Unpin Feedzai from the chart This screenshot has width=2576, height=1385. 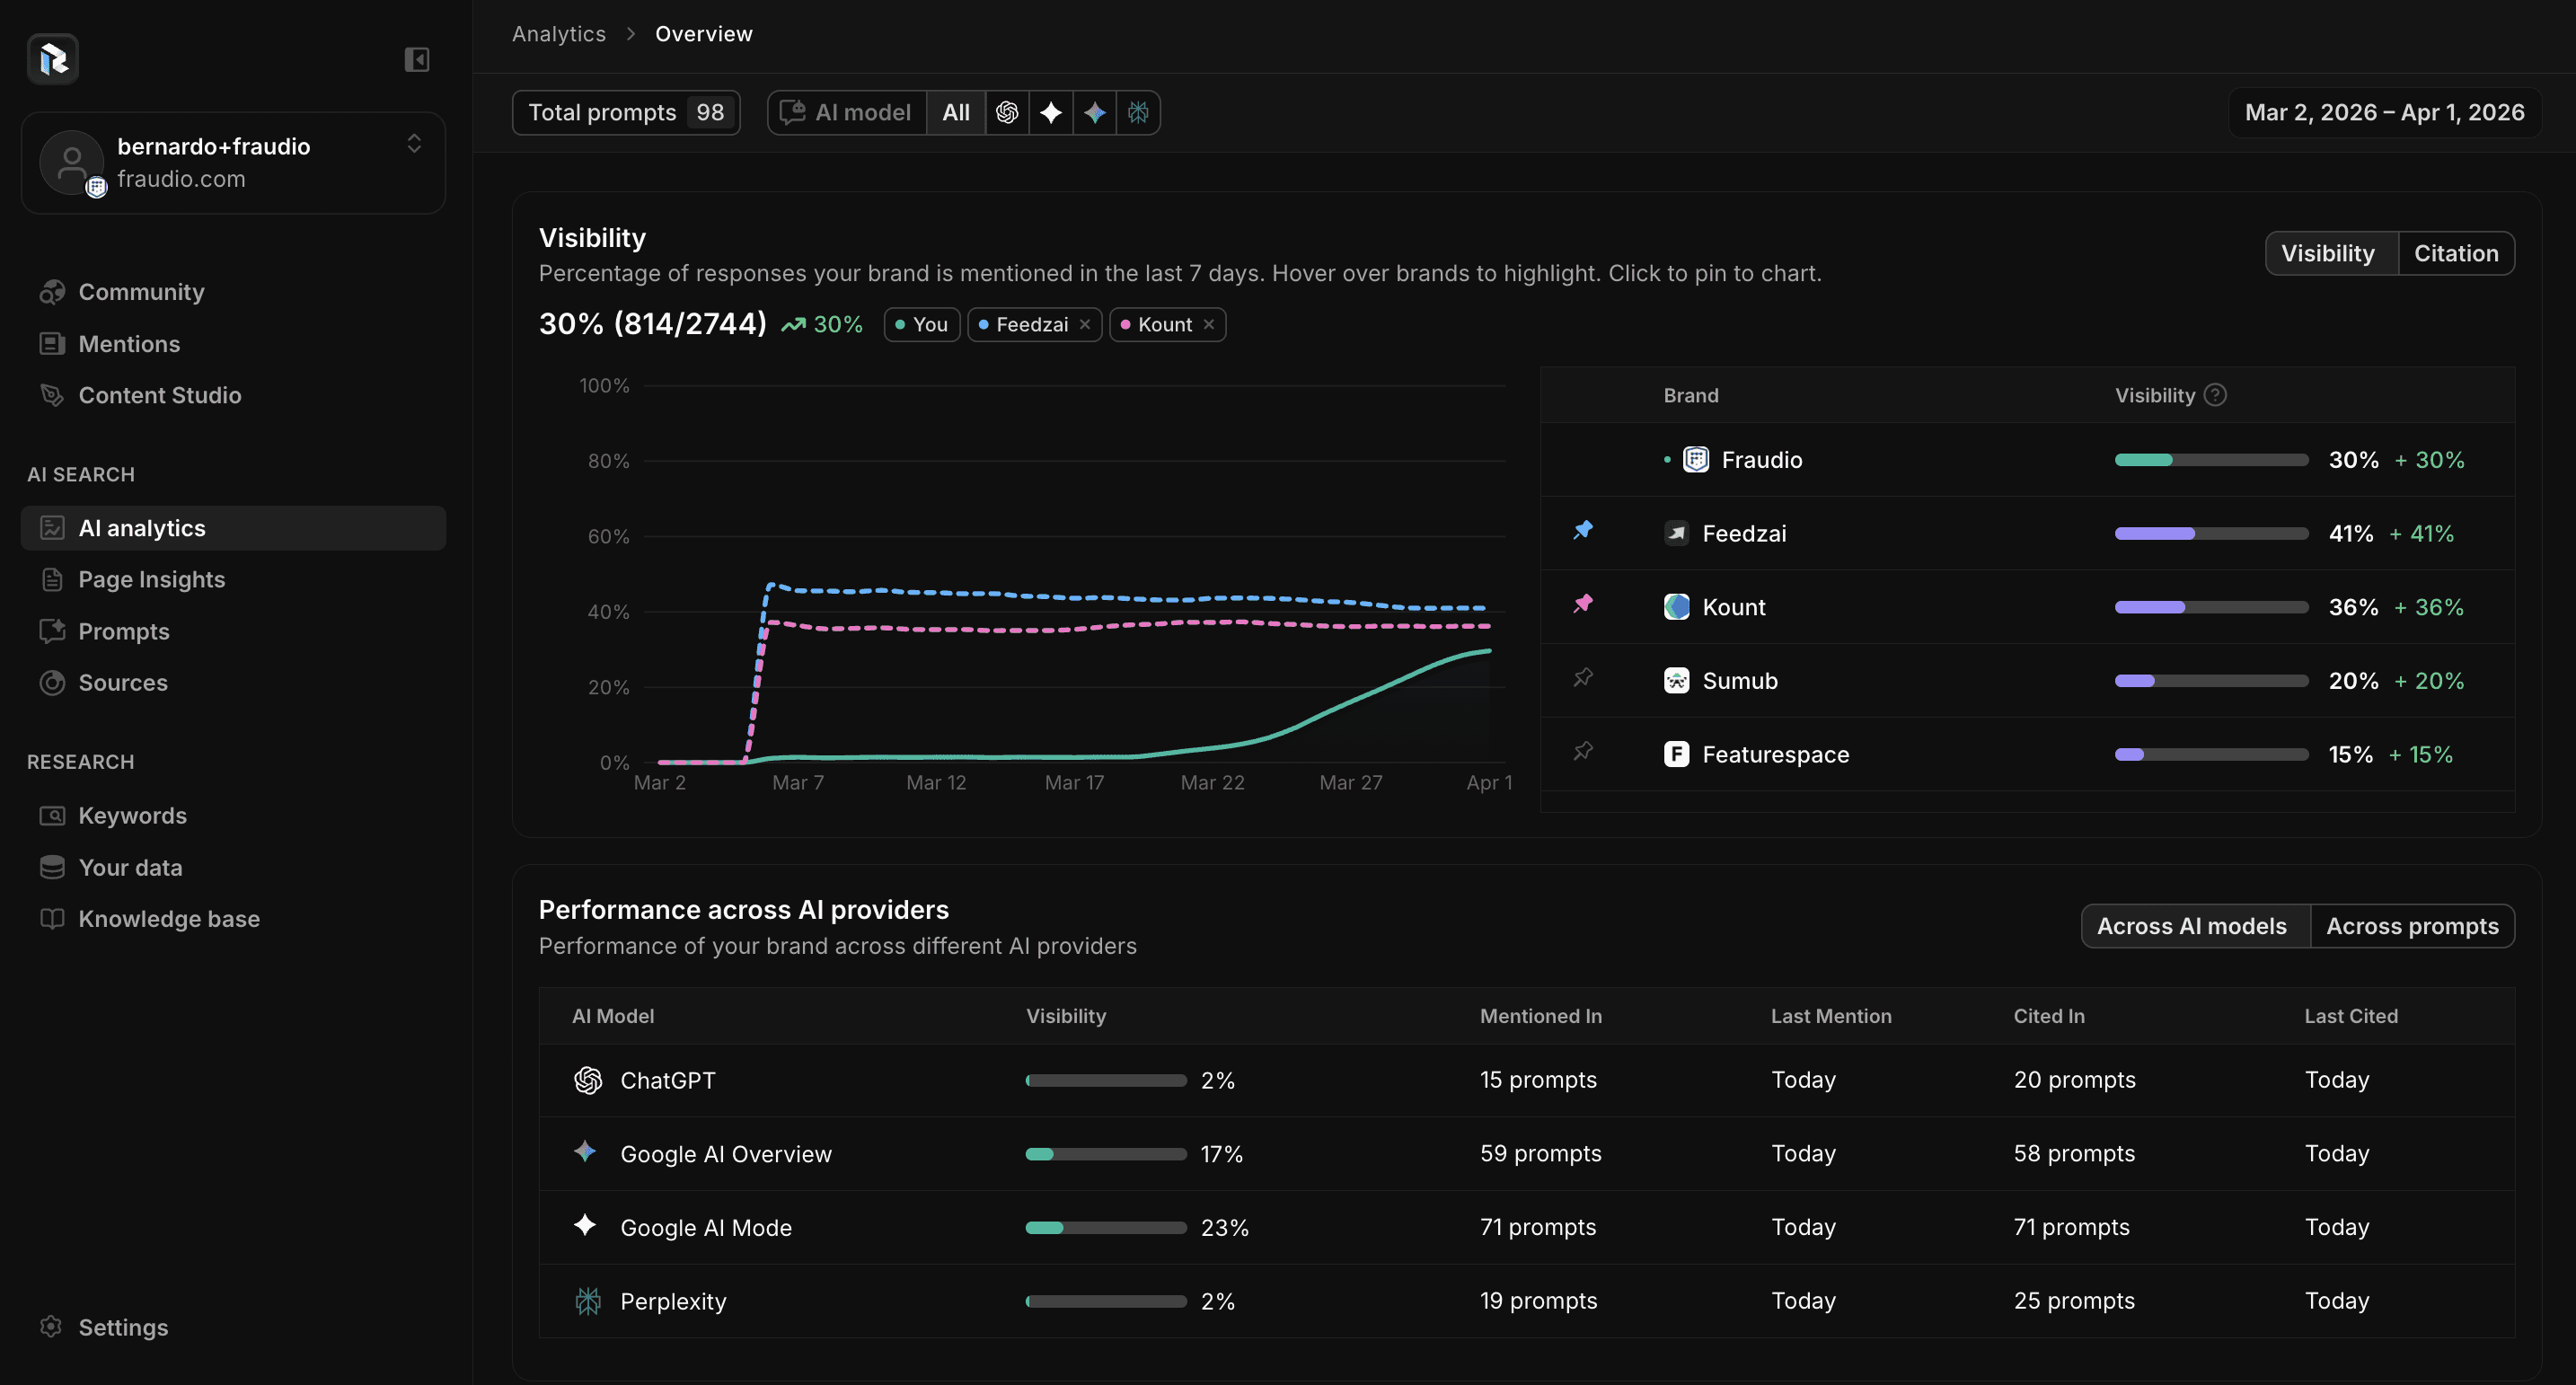point(1582,530)
